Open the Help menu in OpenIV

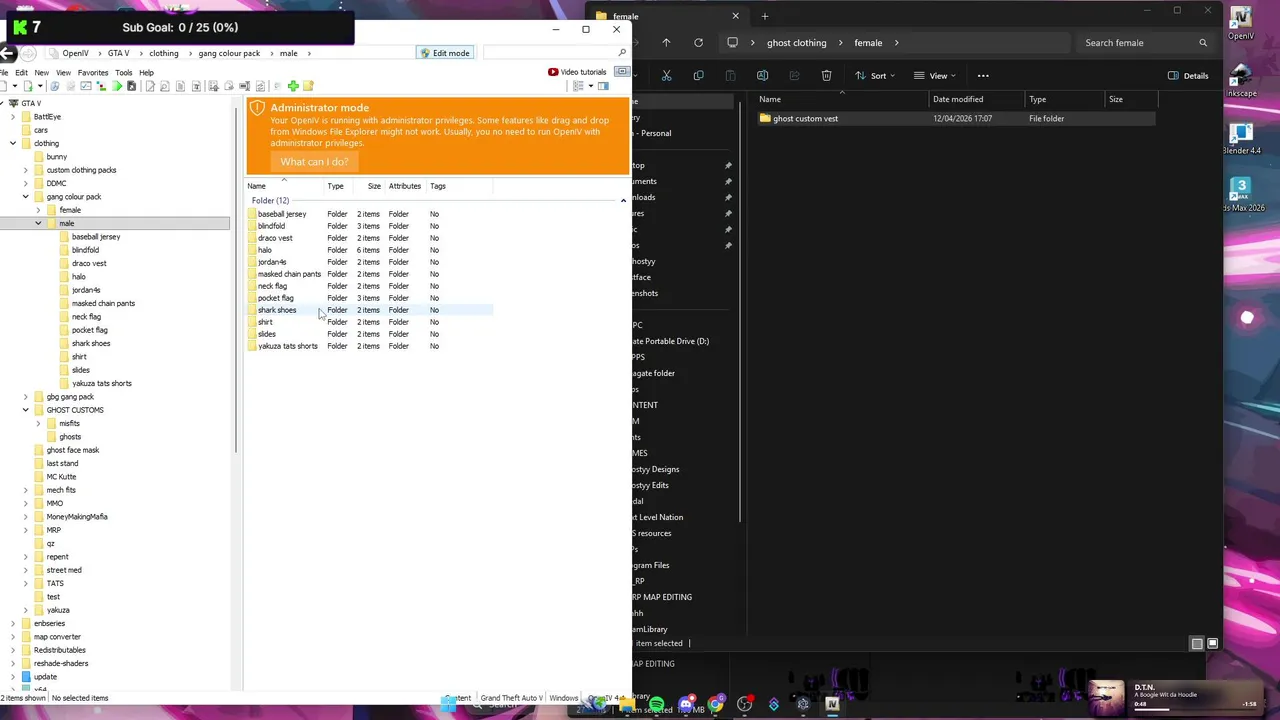click(146, 72)
